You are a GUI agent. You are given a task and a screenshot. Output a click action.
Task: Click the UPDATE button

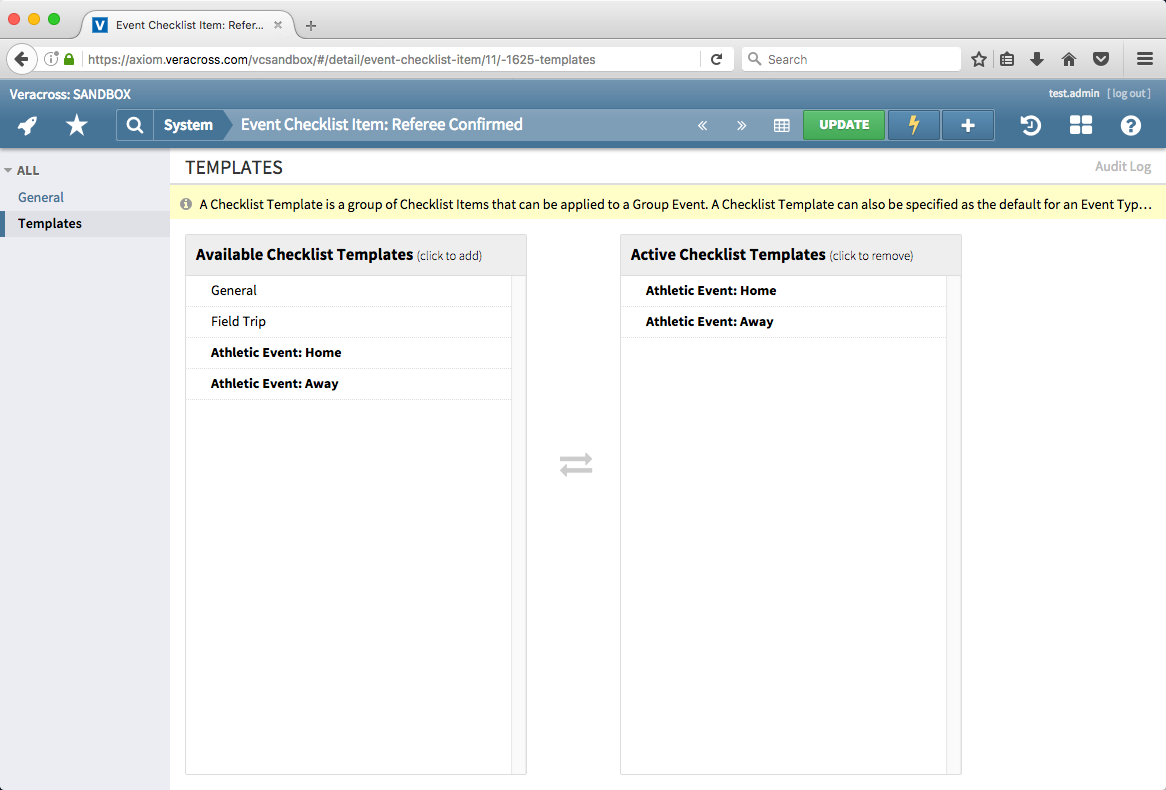(x=844, y=125)
